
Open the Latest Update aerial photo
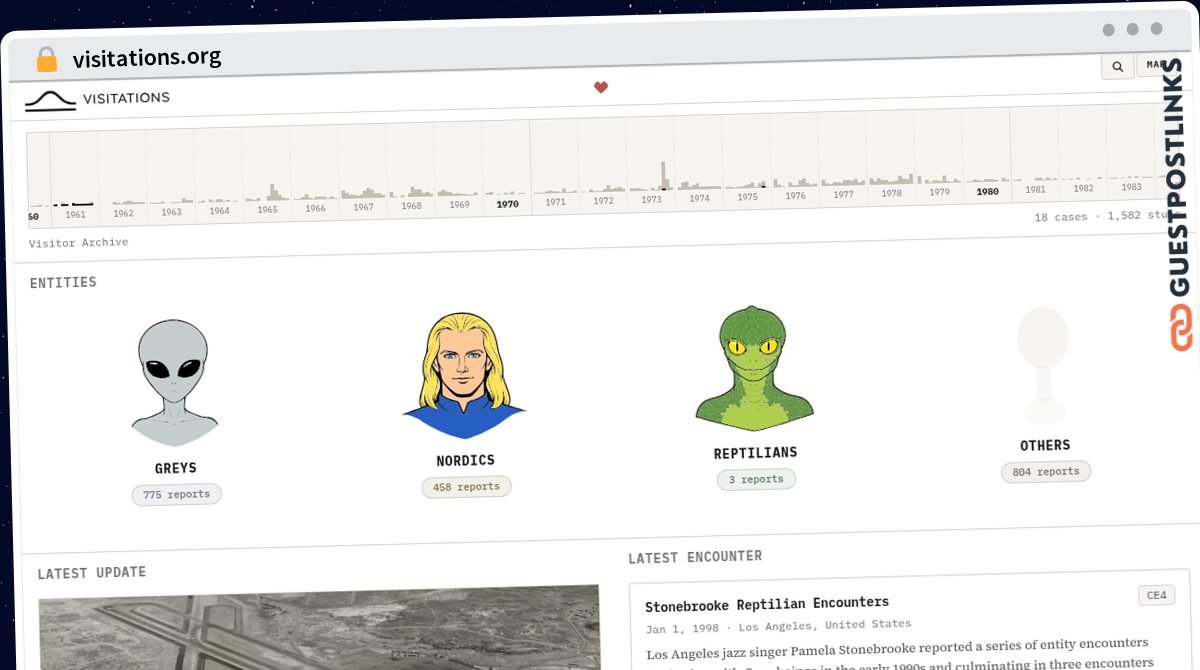(319, 628)
